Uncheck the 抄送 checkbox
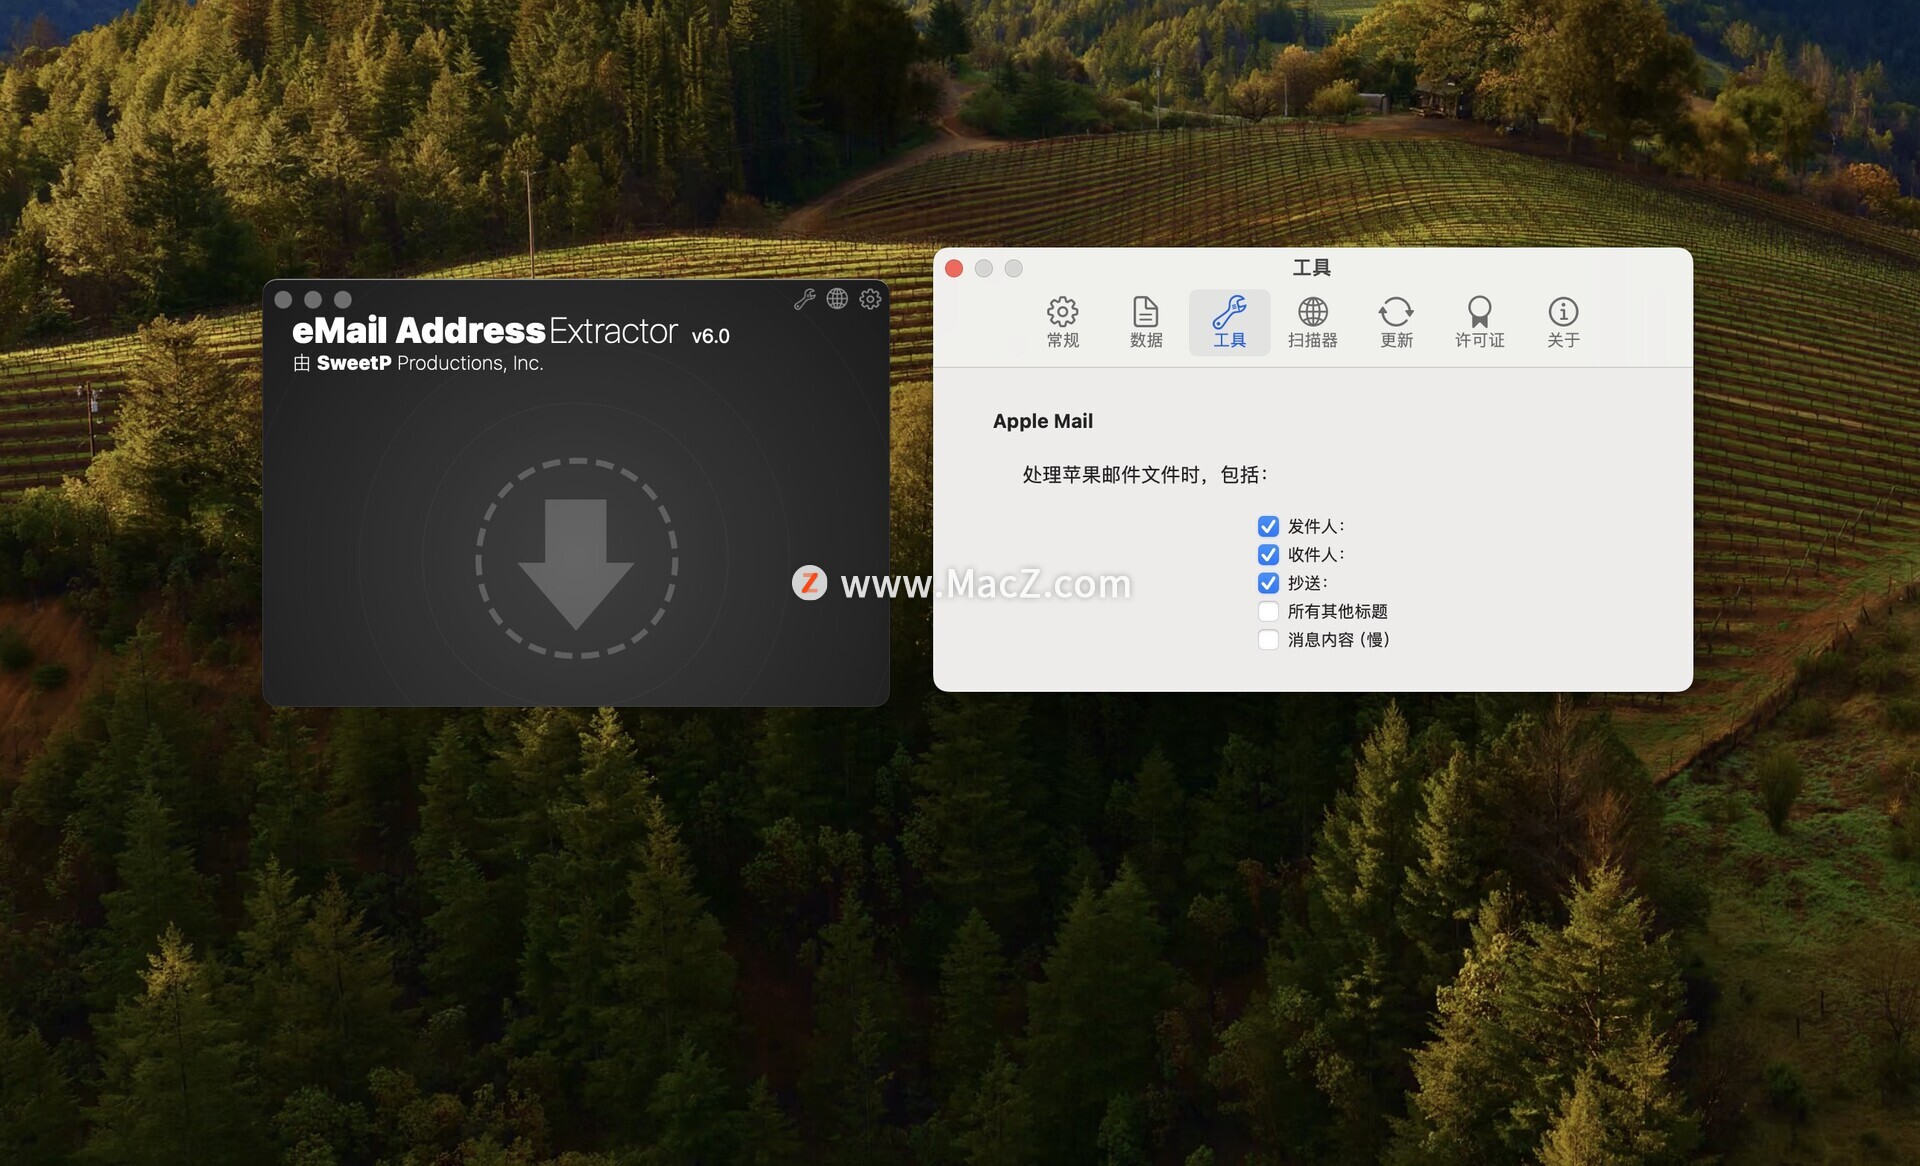This screenshot has width=1920, height=1166. coord(1268,583)
